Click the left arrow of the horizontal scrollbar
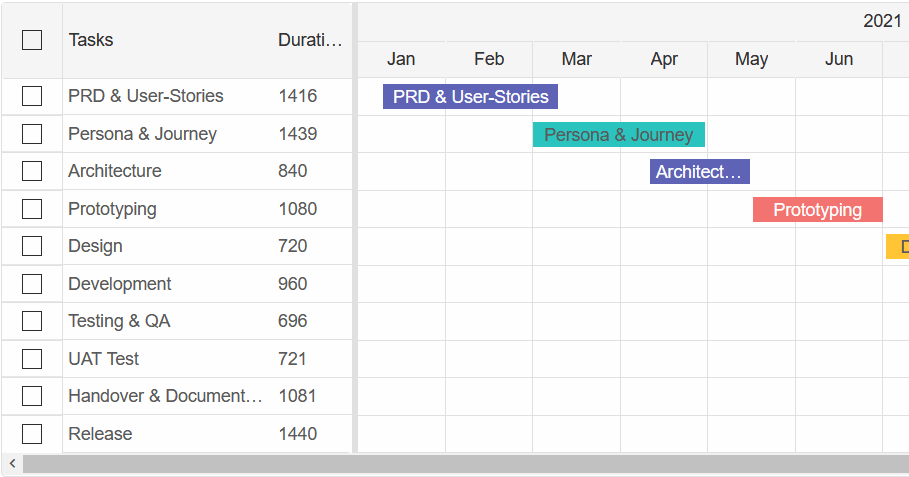Viewport: 909px width, 477px height. coord(12,464)
